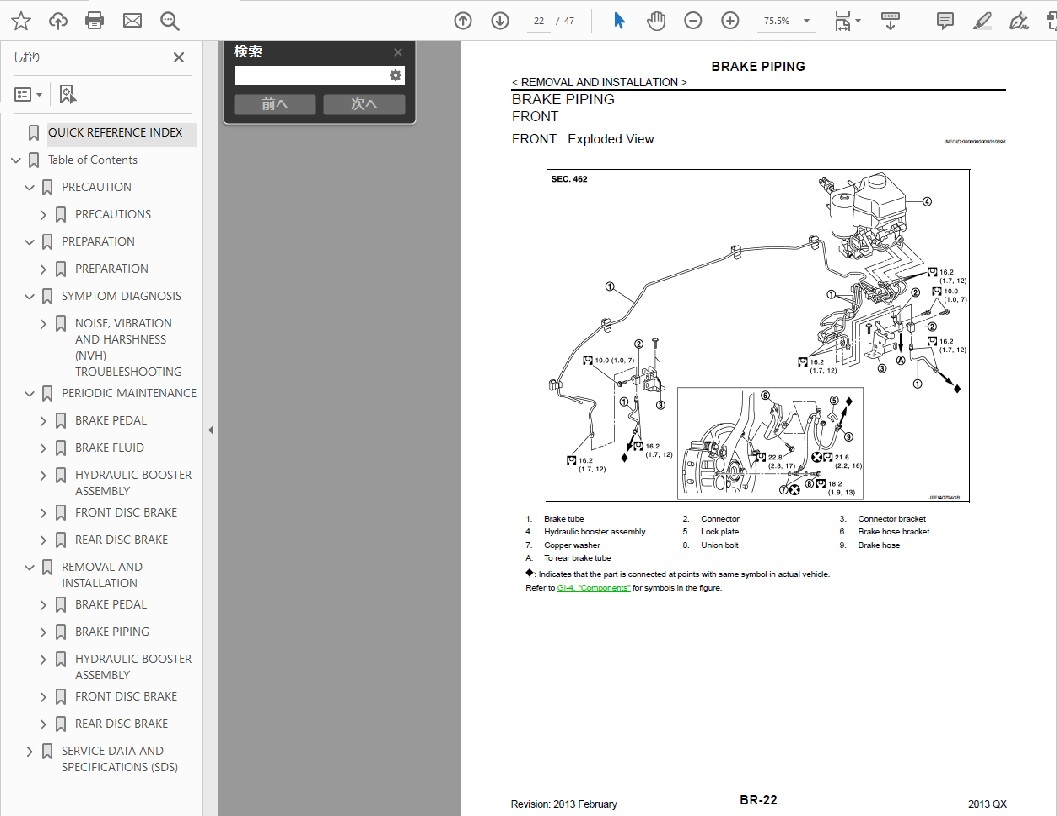Add a comment with the speech bubble icon
This screenshot has width=1057, height=816.
(x=945, y=21)
